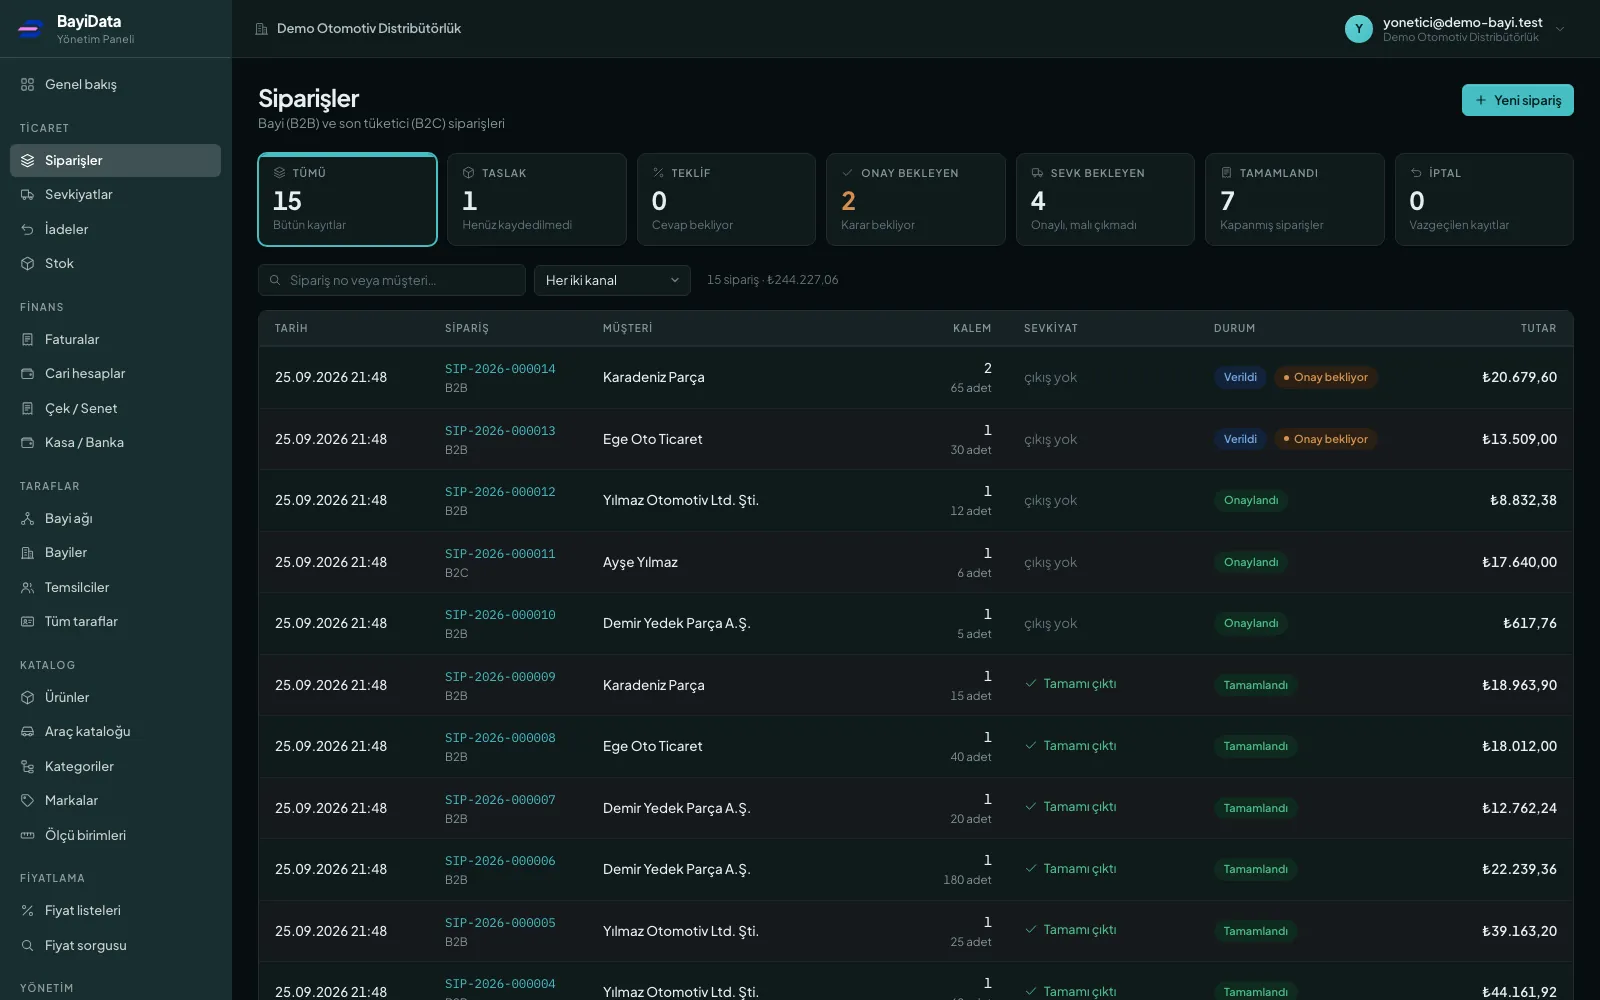The width and height of the screenshot is (1600, 1000).
Task: Click the Markalar tag icon
Action: 28,801
